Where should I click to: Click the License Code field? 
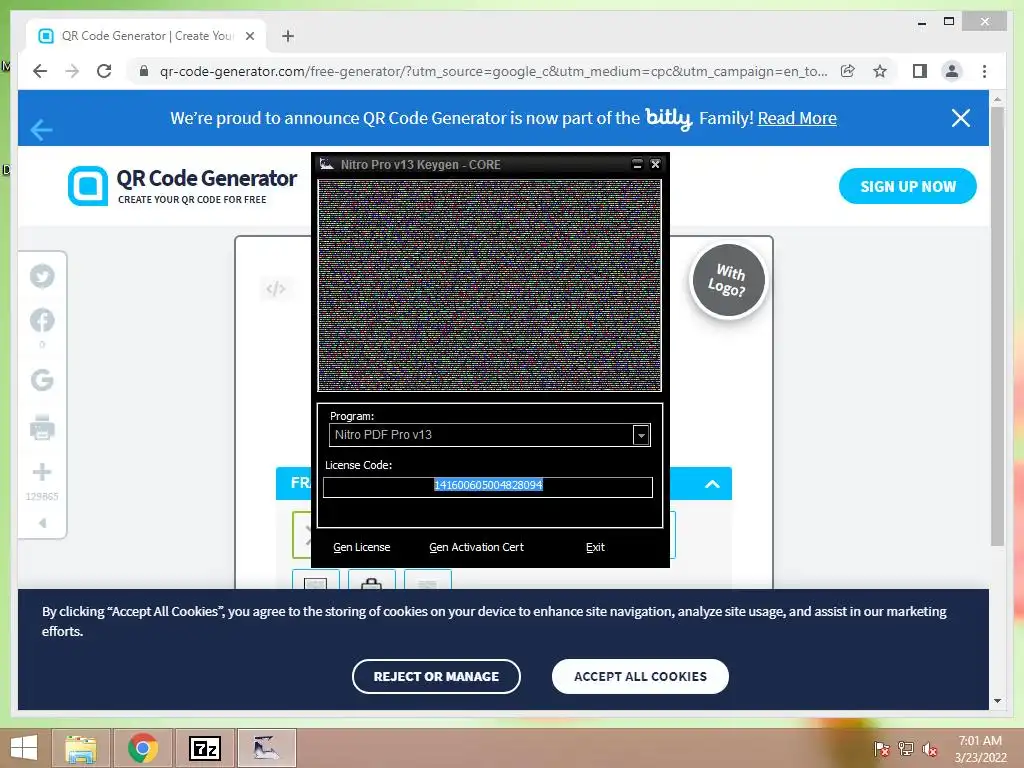point(488,487)
